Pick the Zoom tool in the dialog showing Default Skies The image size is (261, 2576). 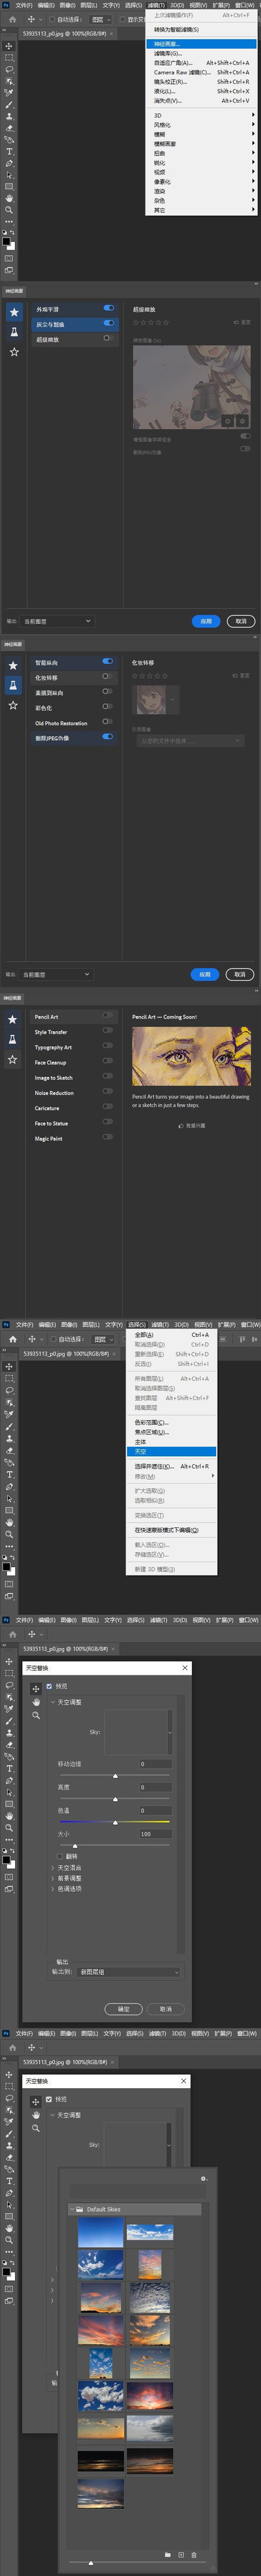click(36, 2128)
